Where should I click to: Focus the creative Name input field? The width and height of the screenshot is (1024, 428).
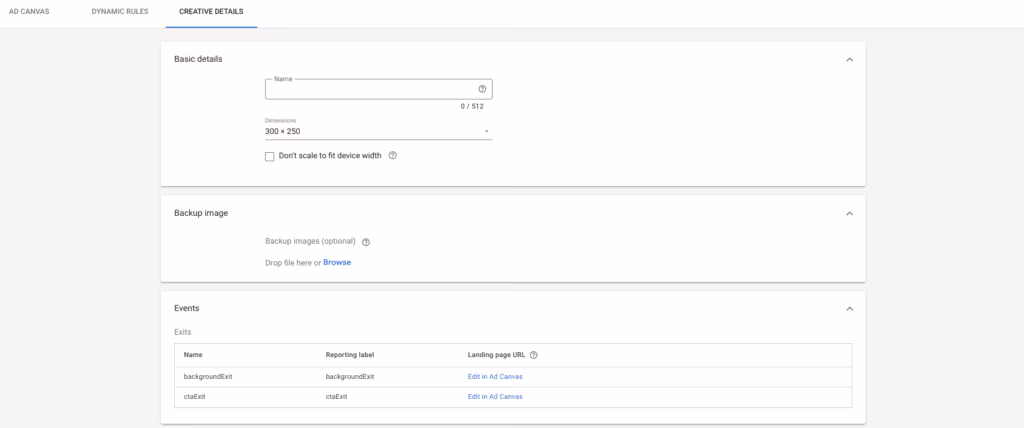point(368,90)
